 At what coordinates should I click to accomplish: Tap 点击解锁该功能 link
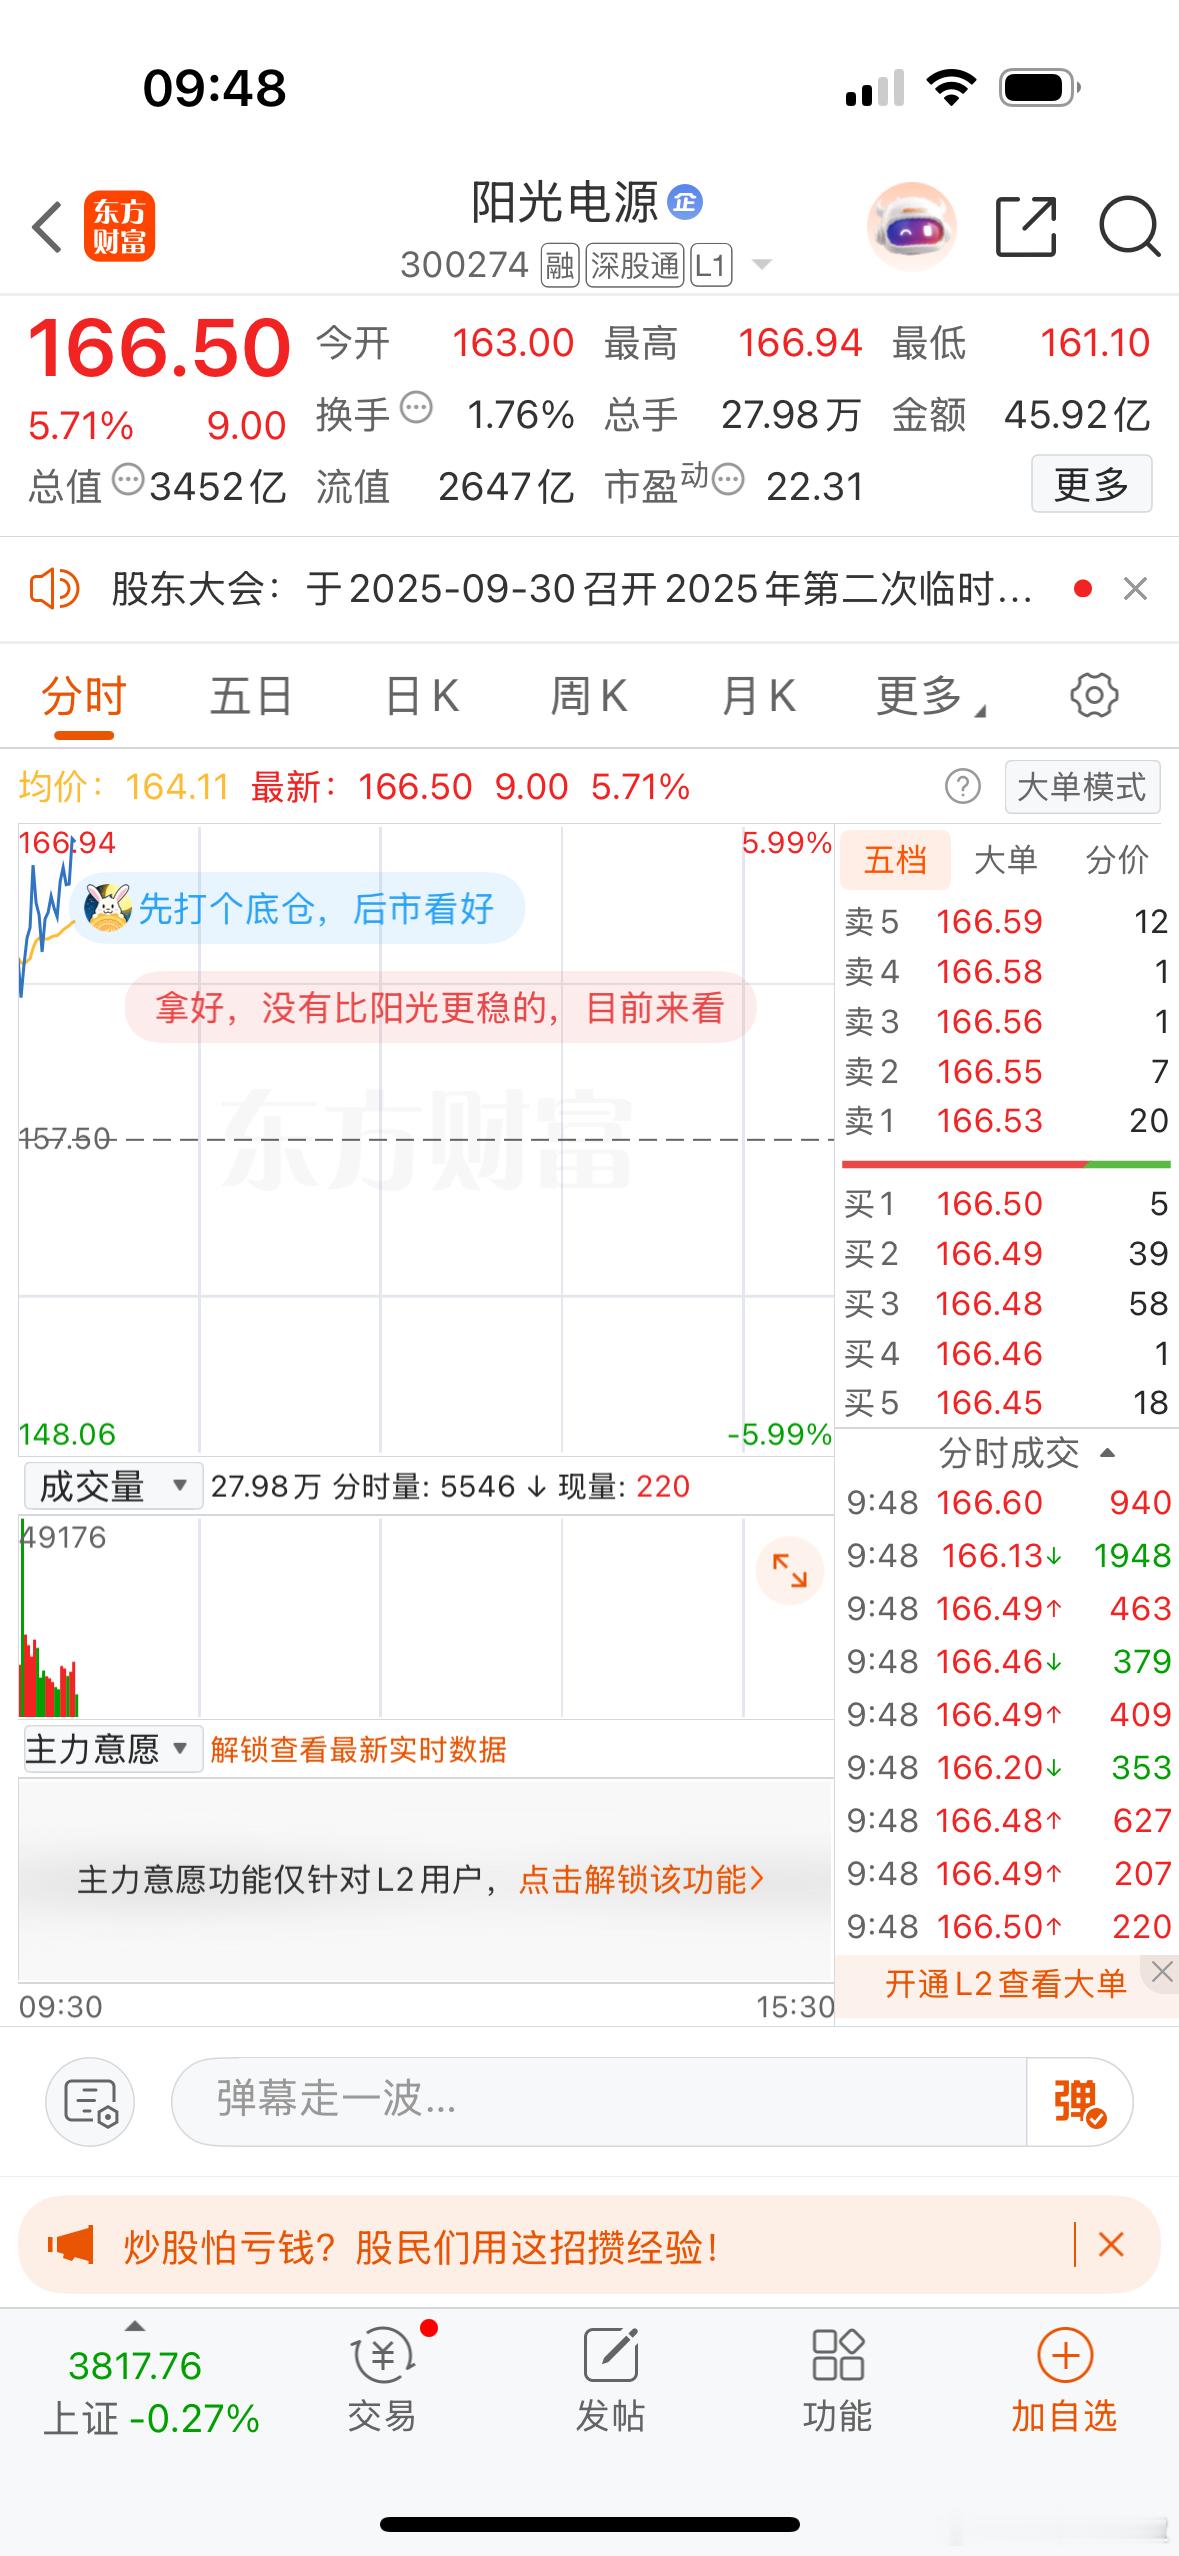pyautogui.click(x=641, y=1879)
